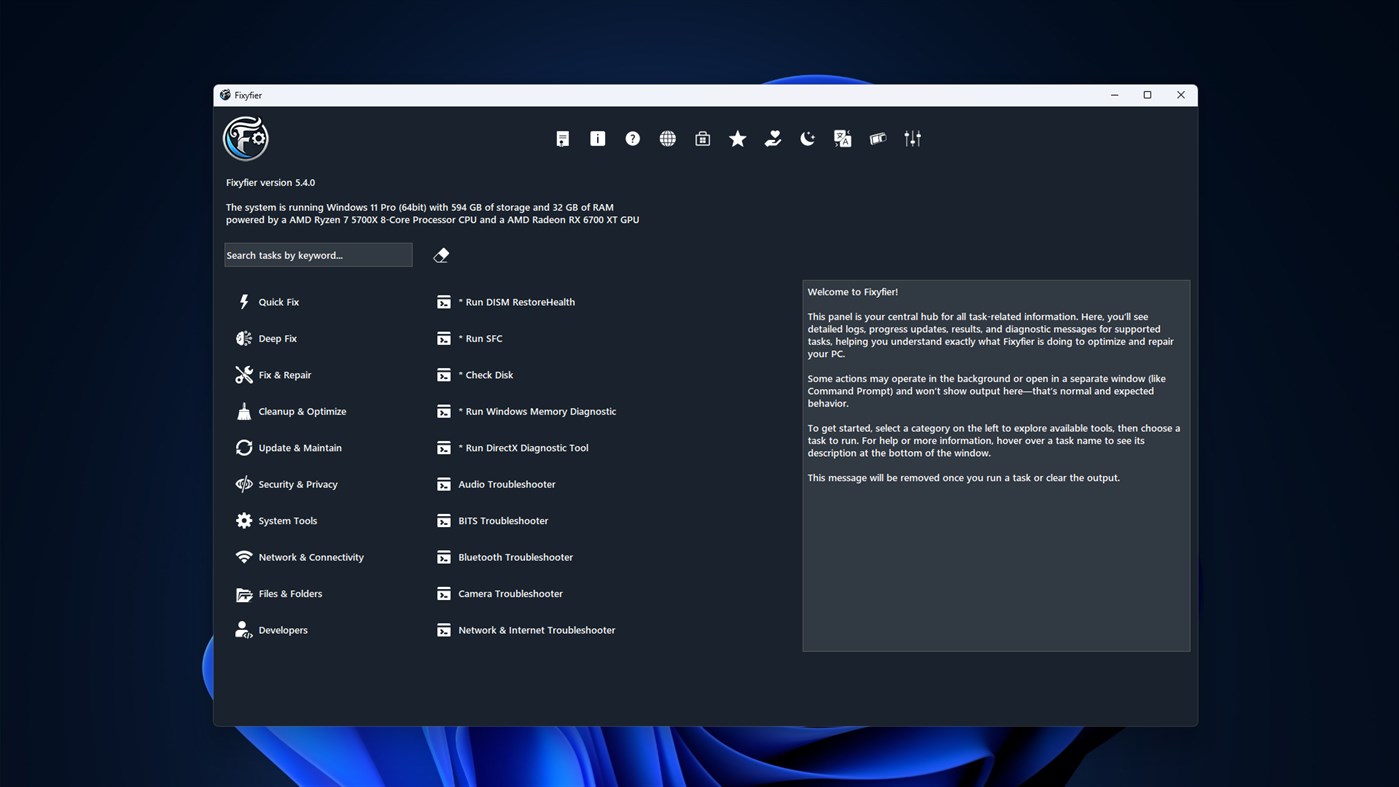Open the Developers category
Image resolution: width=1399 pixels, height=787 pixels.
point(271,631)
